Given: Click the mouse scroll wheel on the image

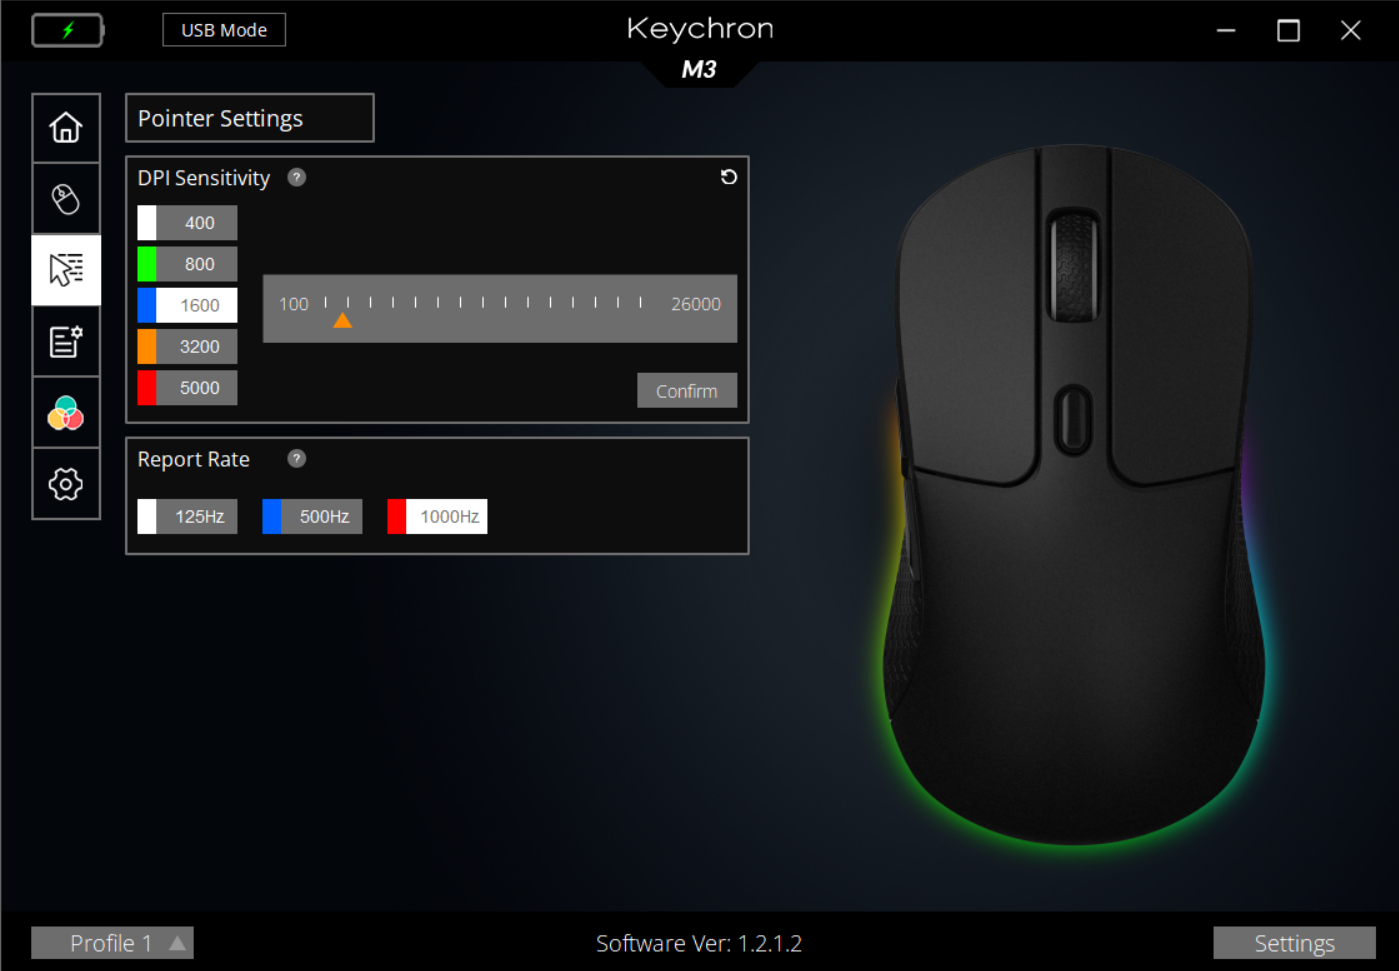Looking at the screenshot, I should 1074,266.
